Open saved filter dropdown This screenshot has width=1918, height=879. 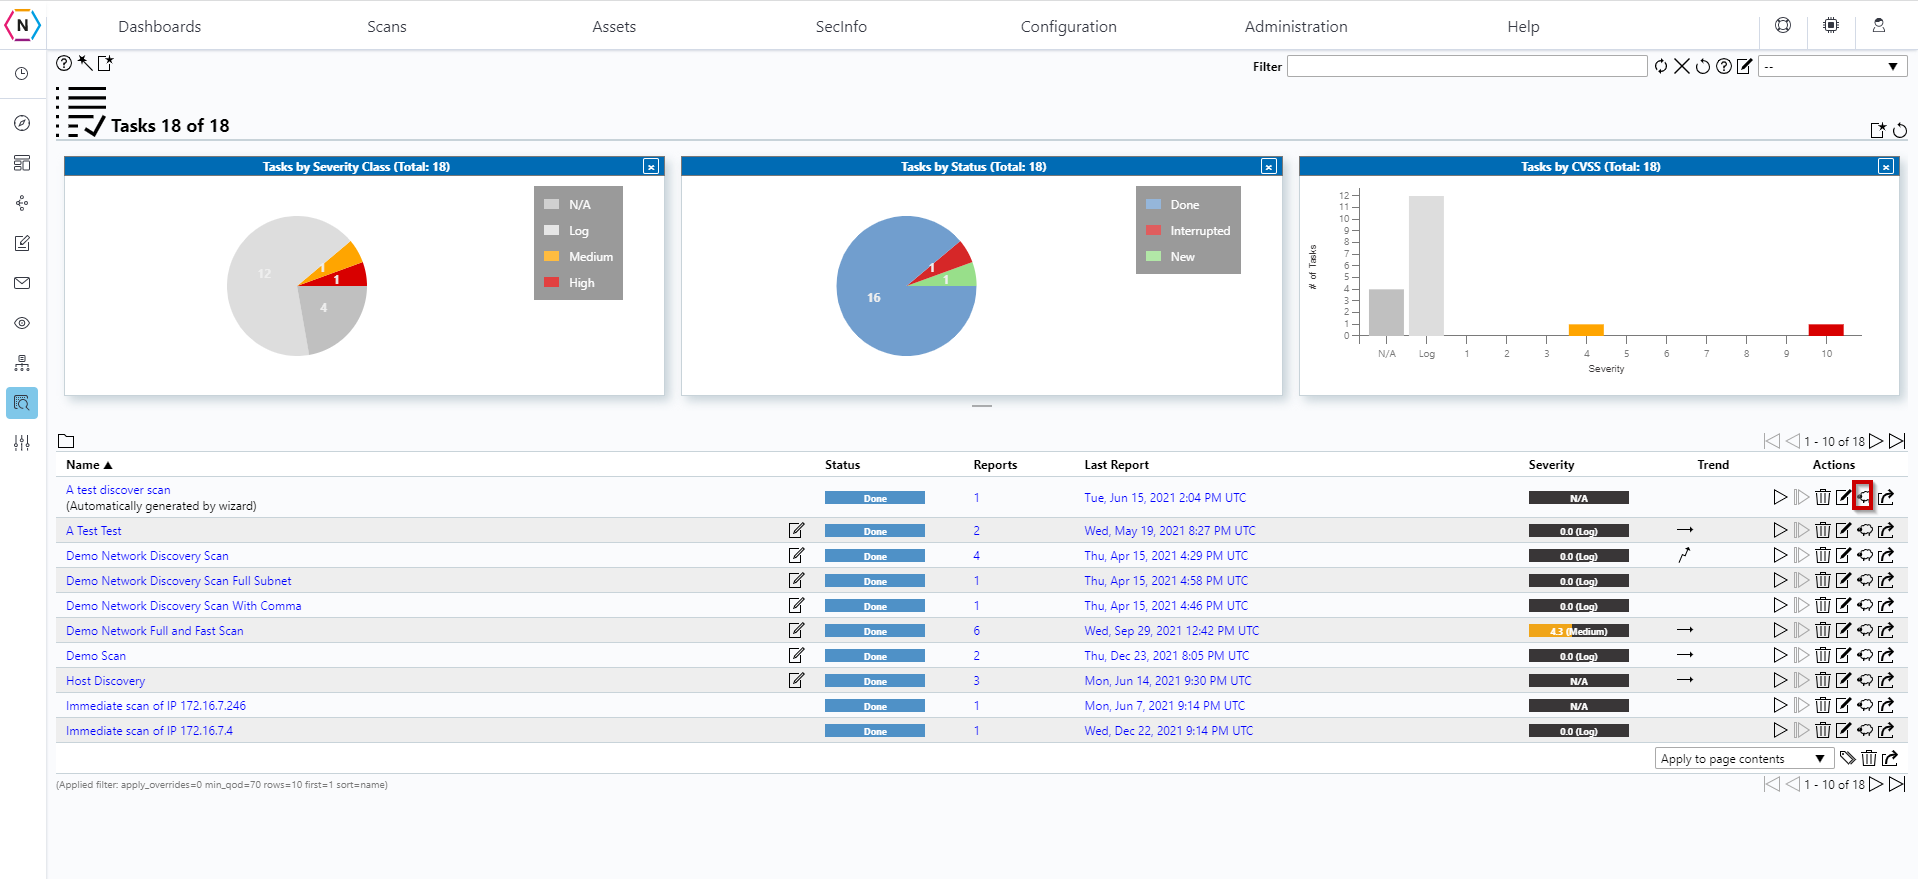click(1833, 66)
